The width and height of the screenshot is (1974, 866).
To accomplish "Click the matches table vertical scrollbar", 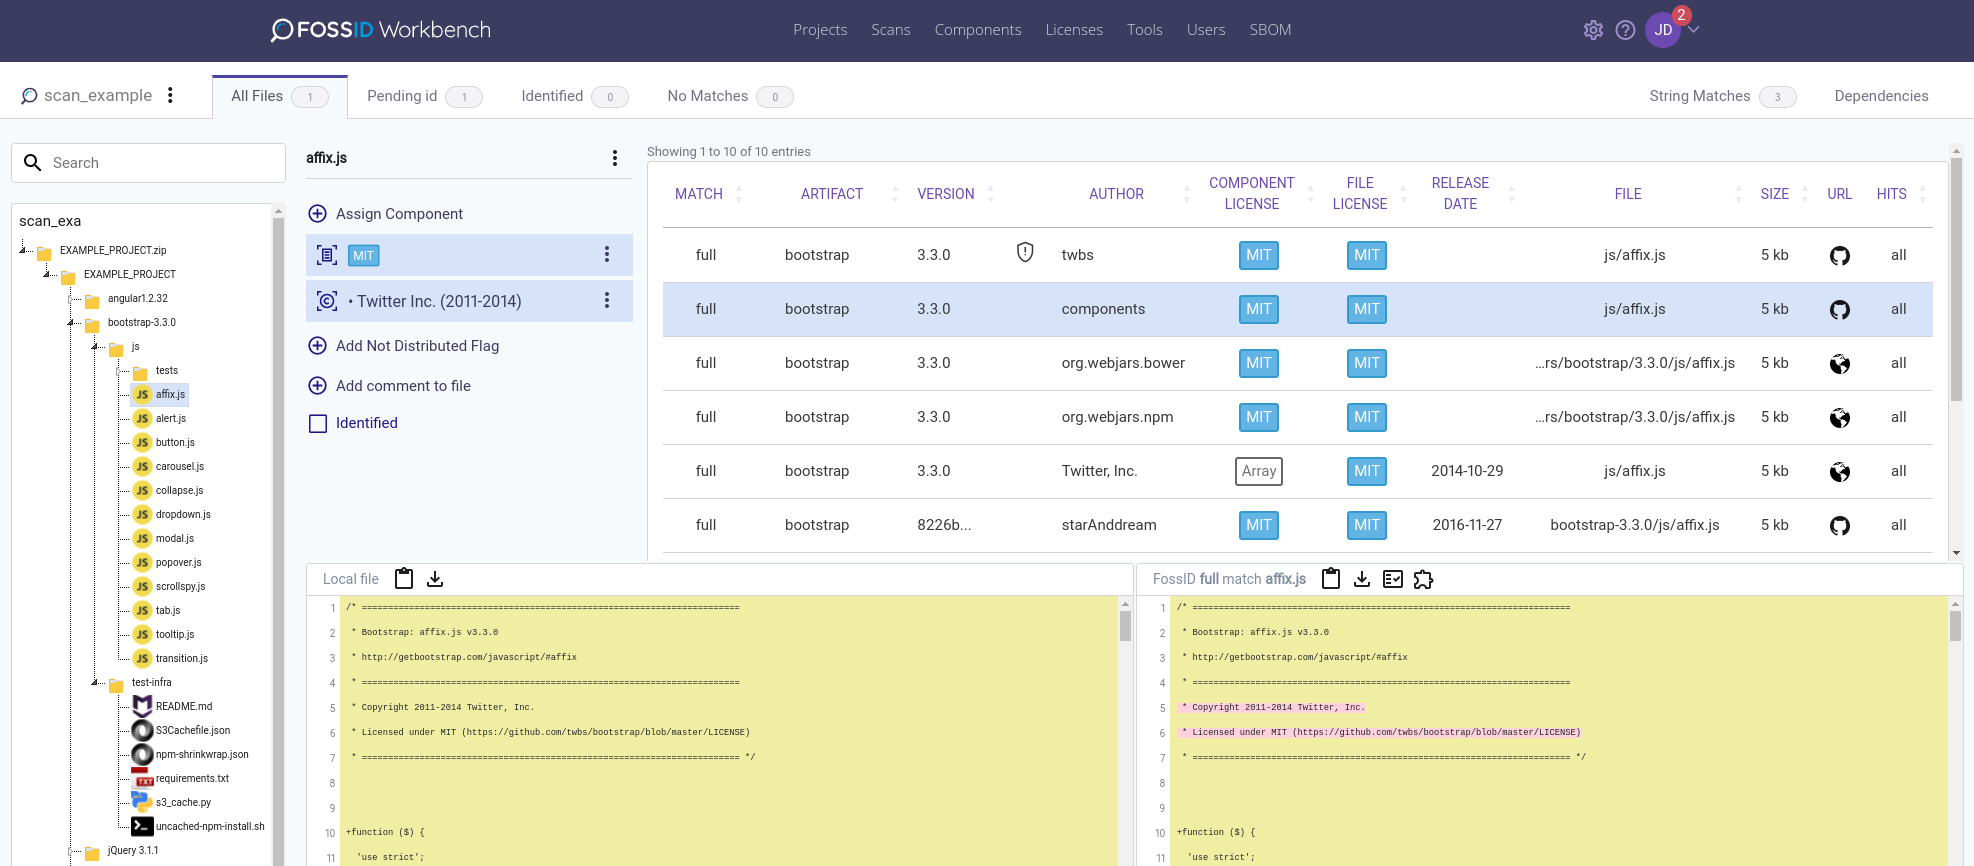I will (x=1956, y=280).
